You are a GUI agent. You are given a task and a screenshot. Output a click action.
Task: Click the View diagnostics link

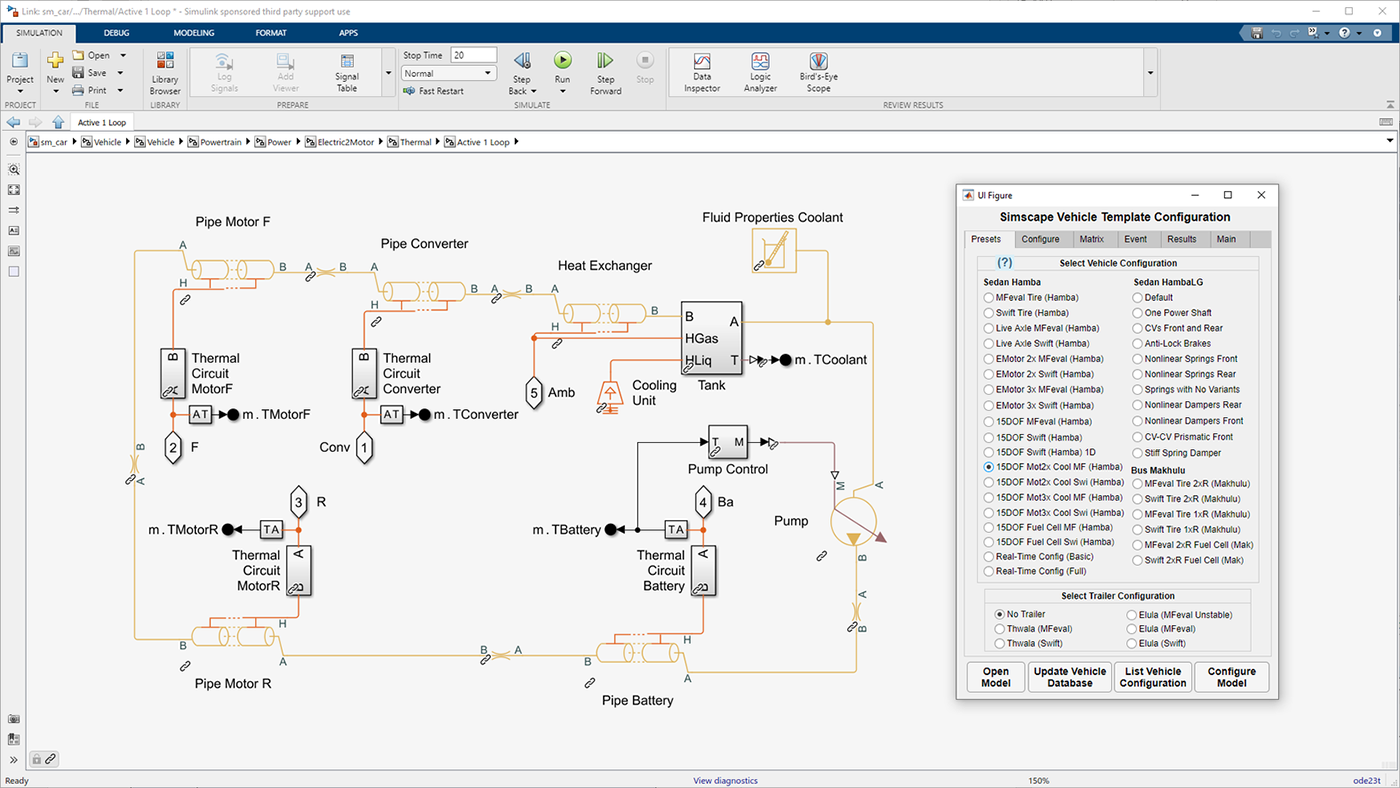click(x=725, y=780)
